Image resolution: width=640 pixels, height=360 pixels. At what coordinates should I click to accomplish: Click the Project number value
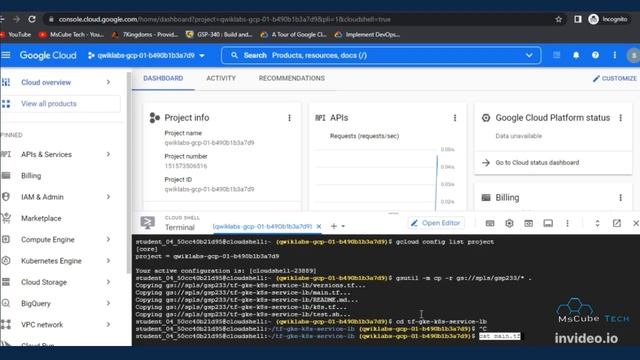coord(186,166)
